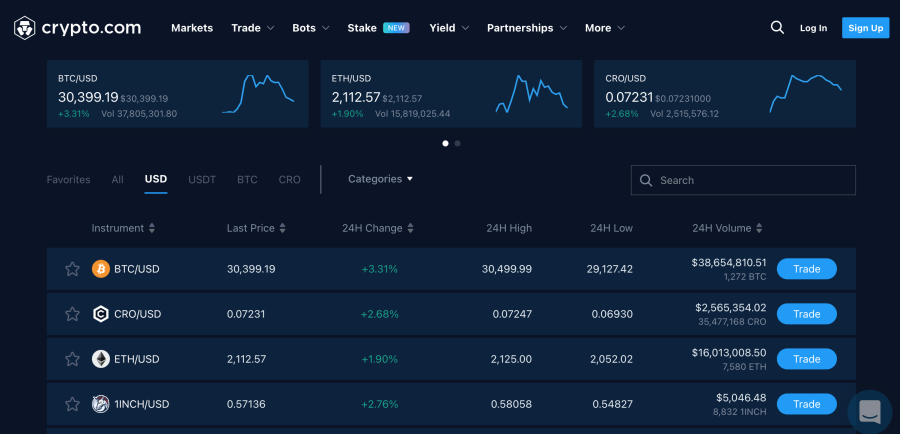Viewport: 900px width, 434px height.
Task: Click the Cronos CRO coin icon
Action: tap(100, 314)
